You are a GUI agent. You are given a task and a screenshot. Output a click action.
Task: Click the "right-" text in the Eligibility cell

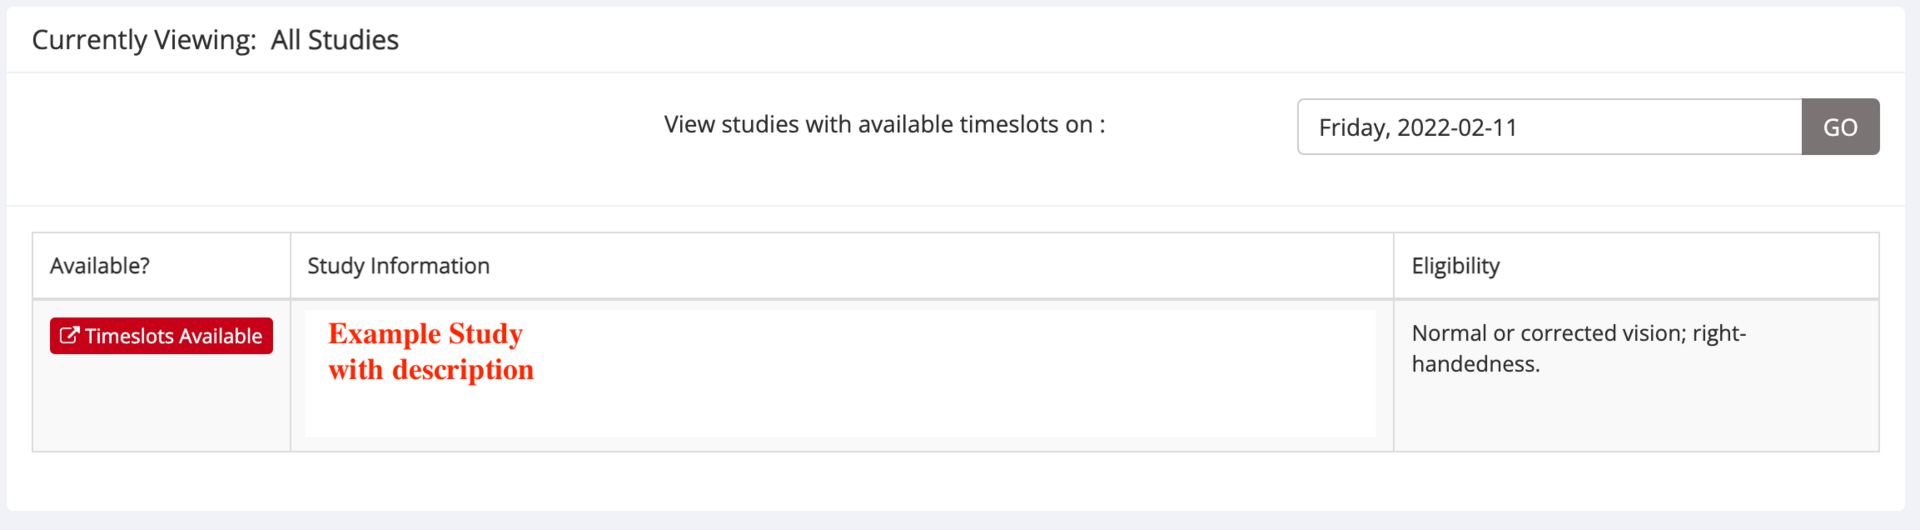(x=1719, y=333)
